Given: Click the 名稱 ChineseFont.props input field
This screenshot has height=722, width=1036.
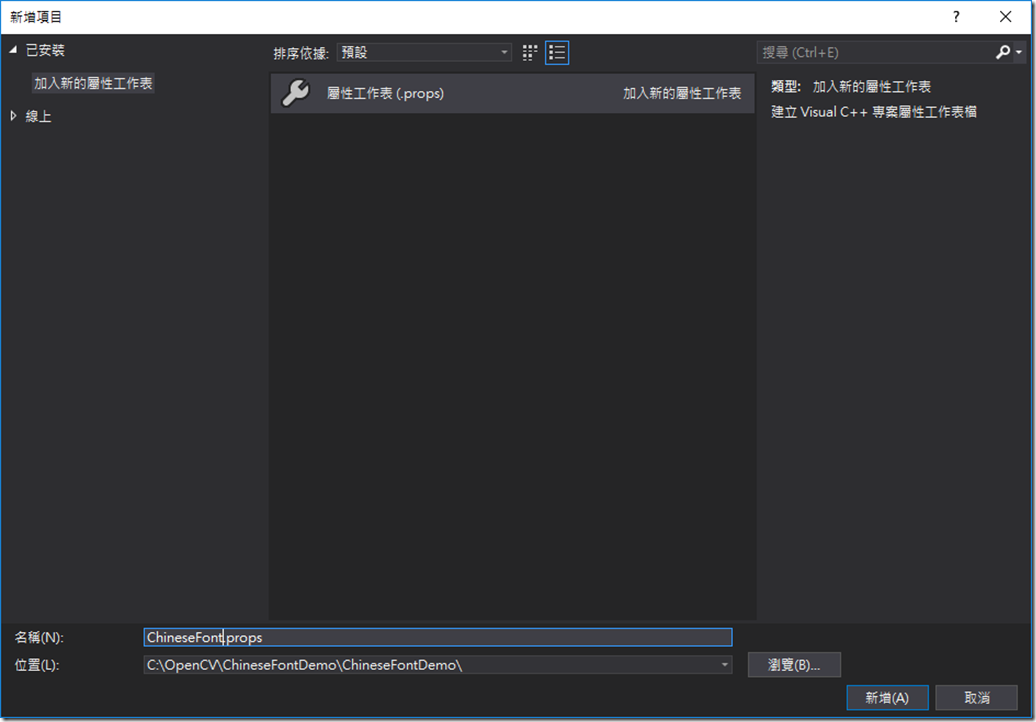Looking at the screenshot, I should pyautogui.click(x=437, y=637).
